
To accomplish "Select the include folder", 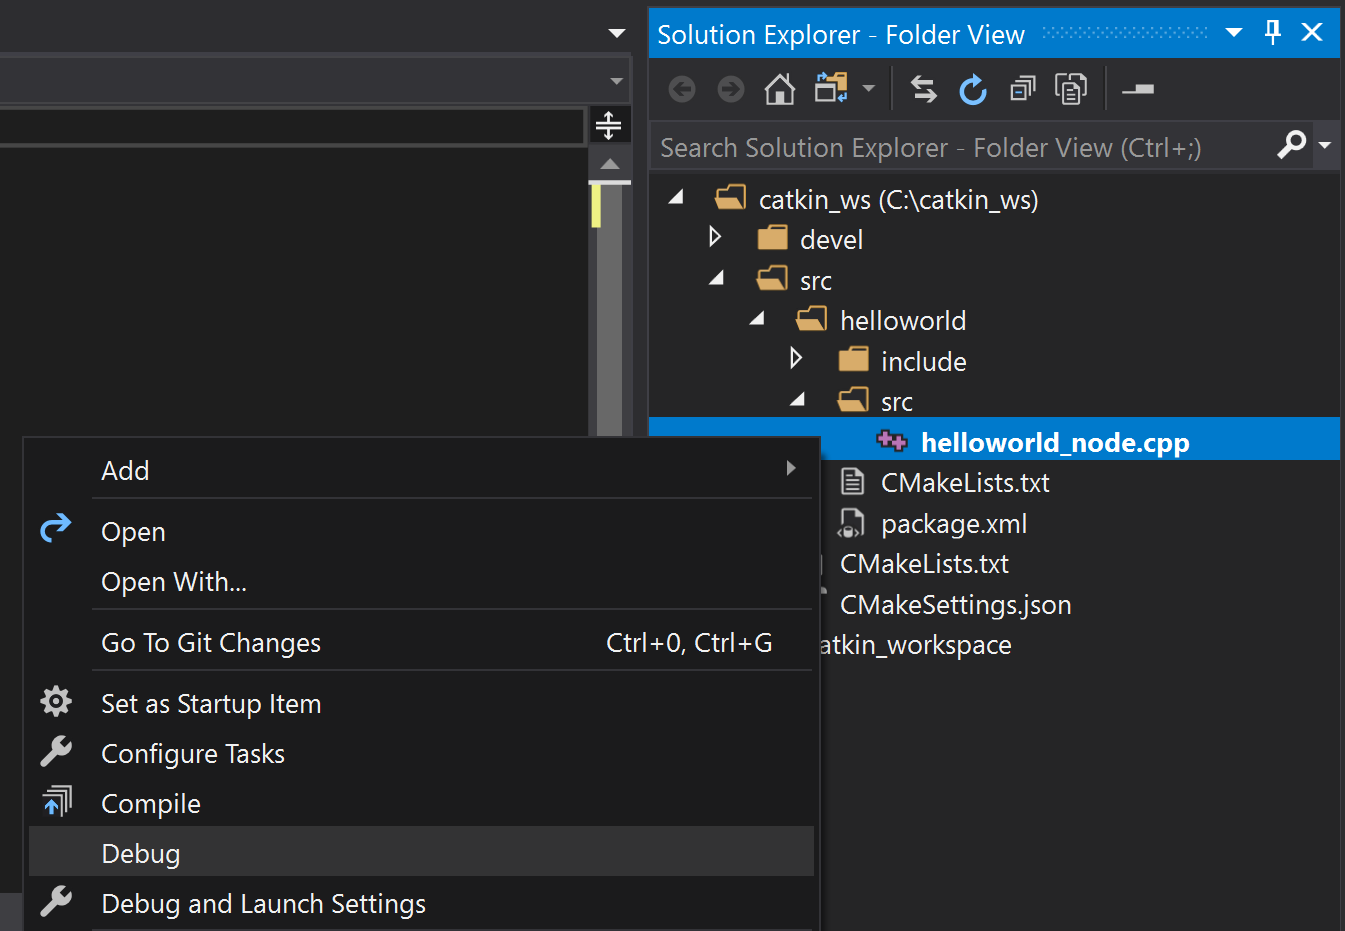I will click(x=923, y=362).
